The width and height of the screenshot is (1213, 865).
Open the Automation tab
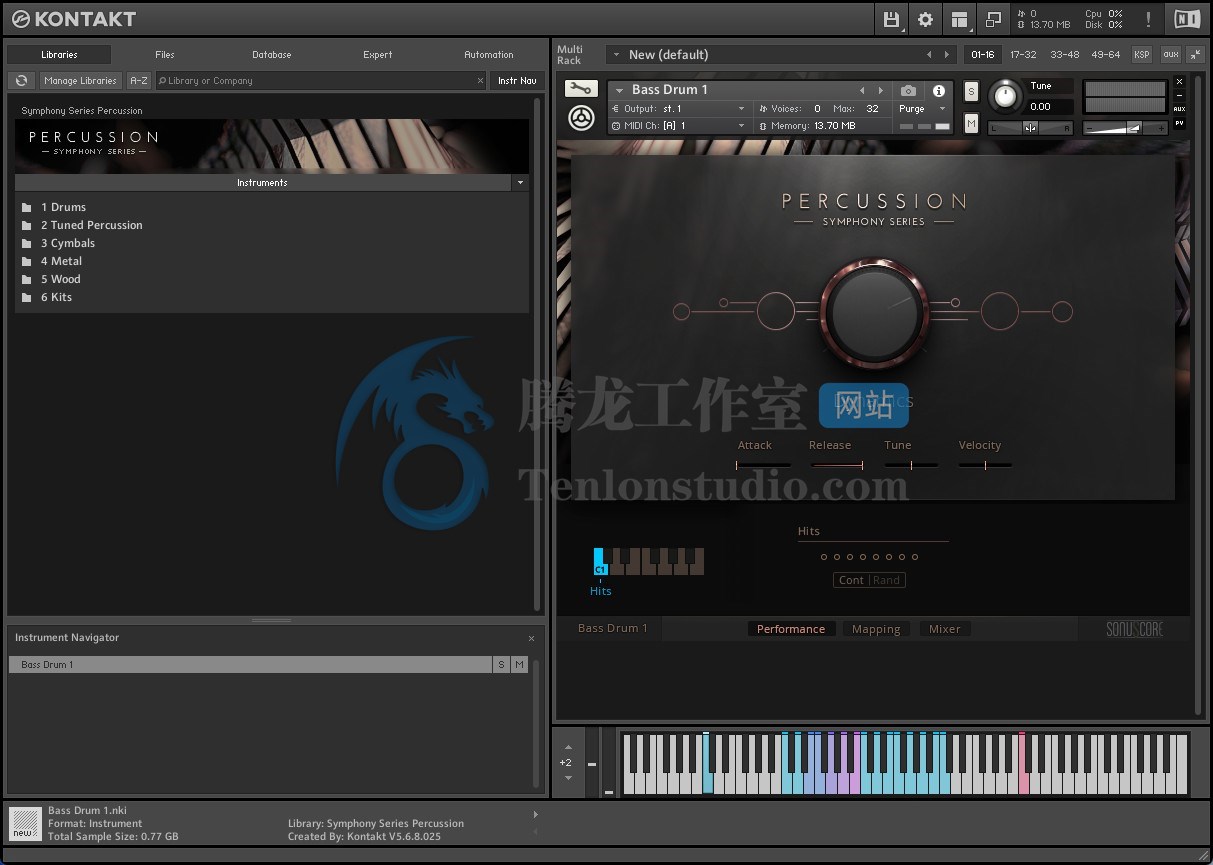coord(489,55)
